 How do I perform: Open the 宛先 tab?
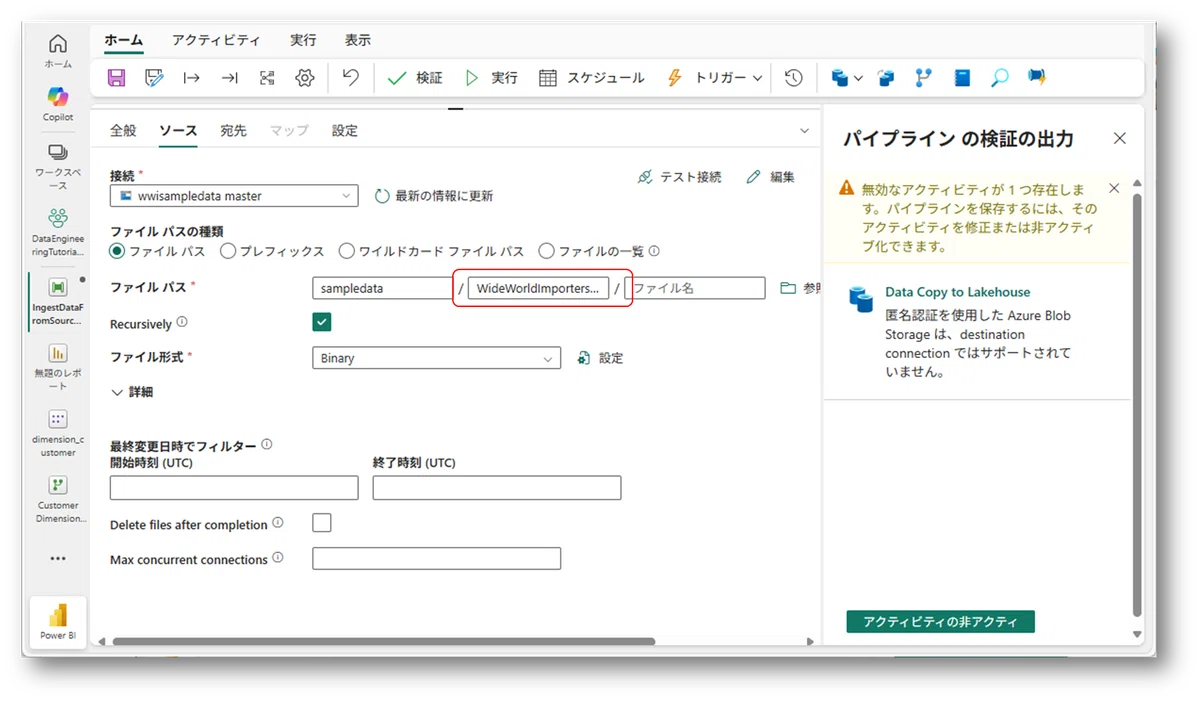pyautogui.click(x=233, y=130)
